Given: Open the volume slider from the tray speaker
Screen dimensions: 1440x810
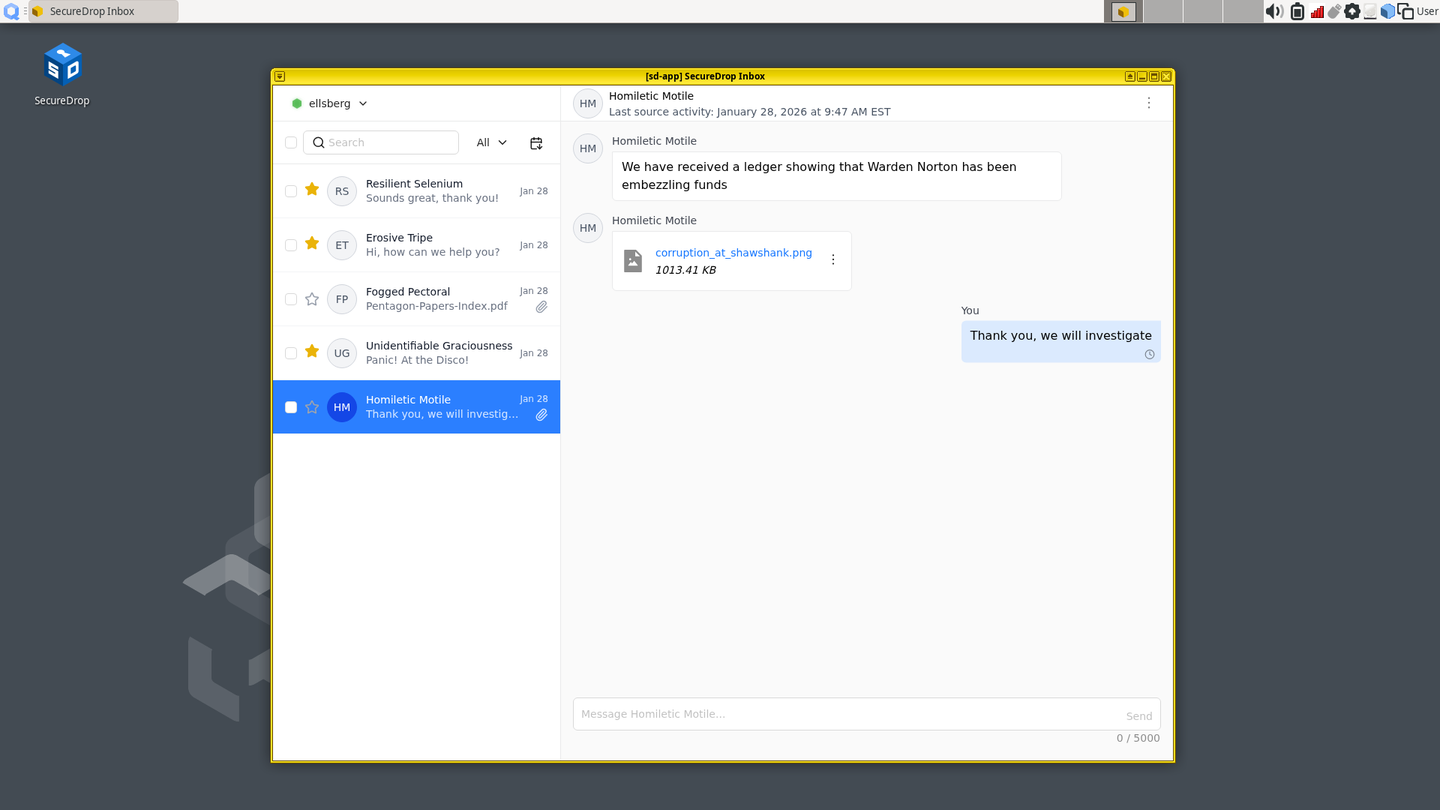Looking at the screenshot, I should point(1274,11).
